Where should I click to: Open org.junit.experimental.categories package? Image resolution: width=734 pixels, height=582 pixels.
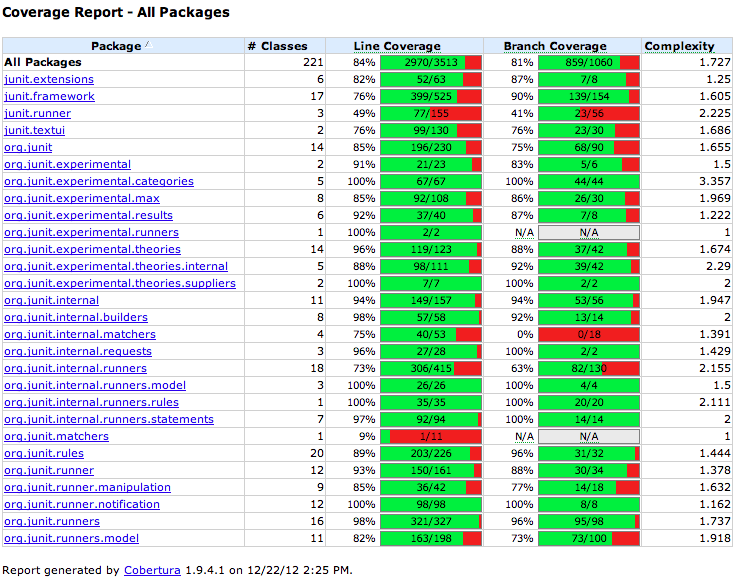pos(99,181)
